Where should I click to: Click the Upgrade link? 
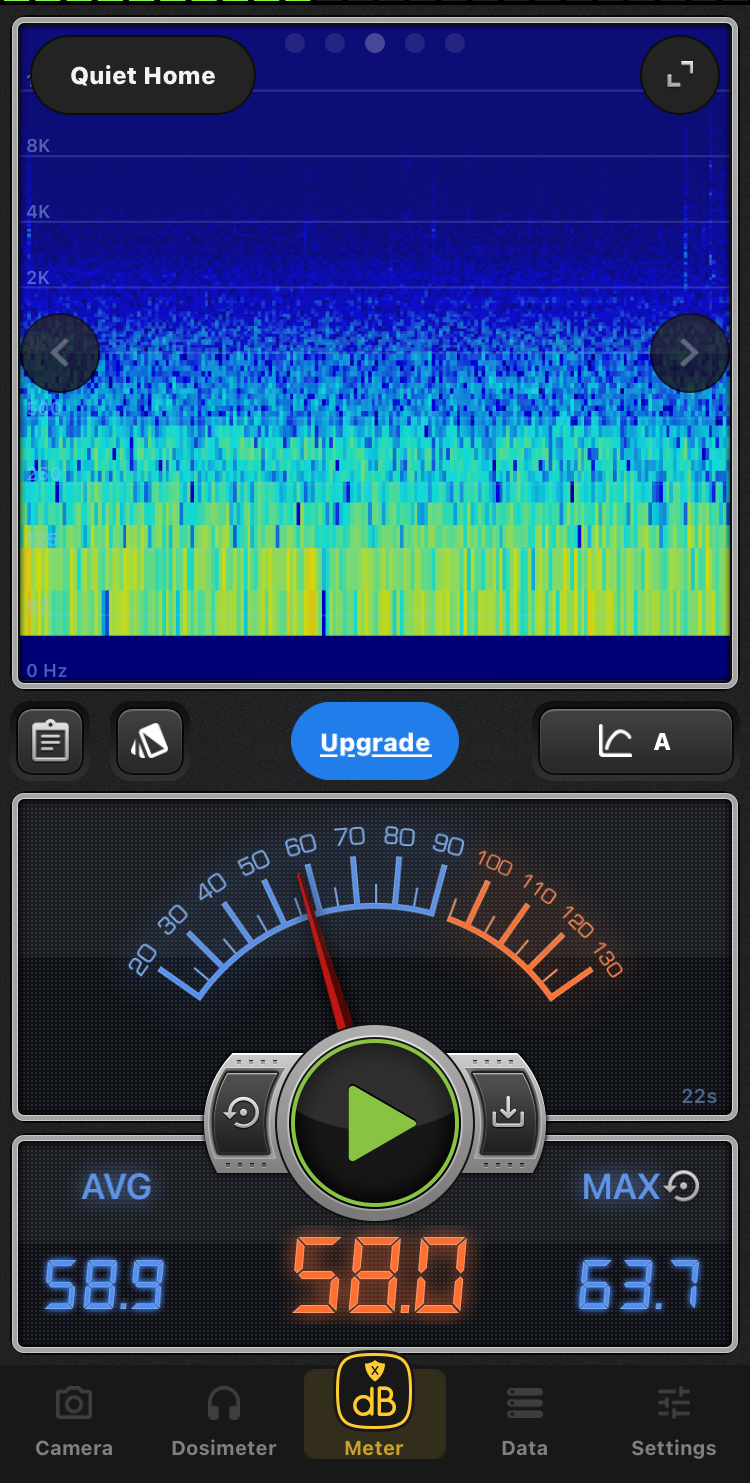pos(375,742)
